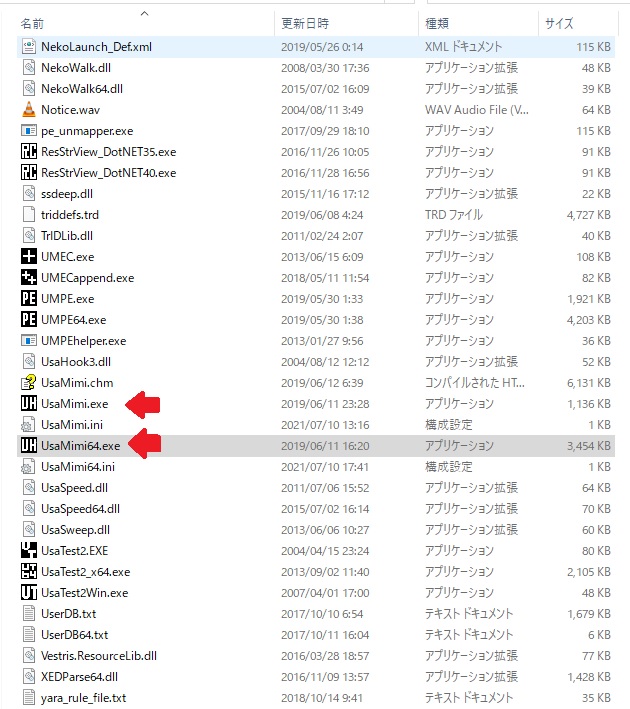Image resolution: width=630 pixels, height=709 pixels.
Task: Select NekoLaunch_Def.xml file name
Action: click(96, 46)
